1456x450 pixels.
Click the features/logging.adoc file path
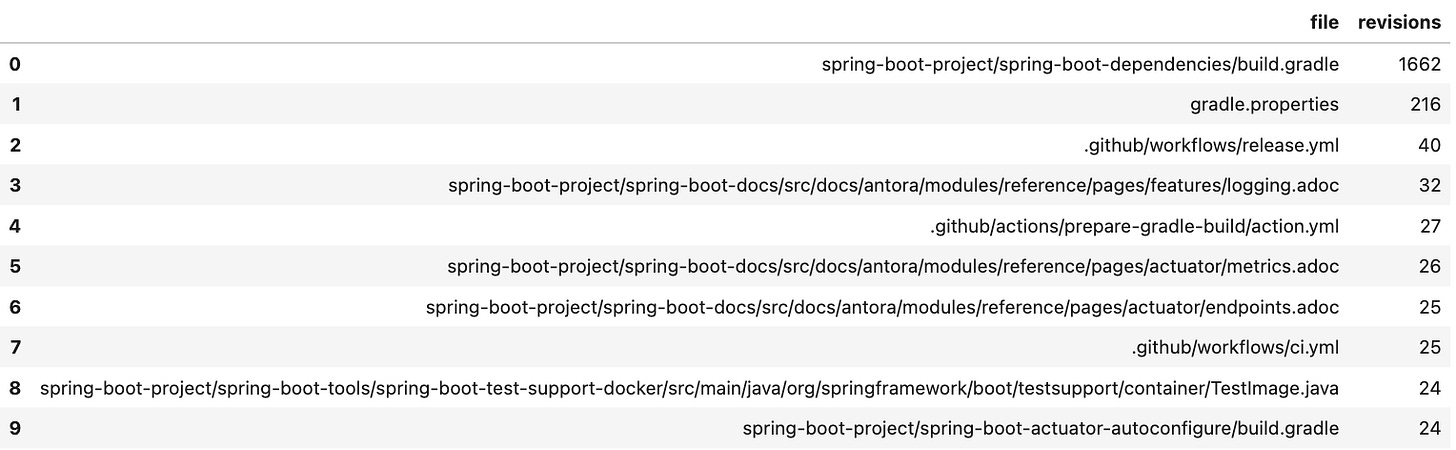tap(894, 186)
